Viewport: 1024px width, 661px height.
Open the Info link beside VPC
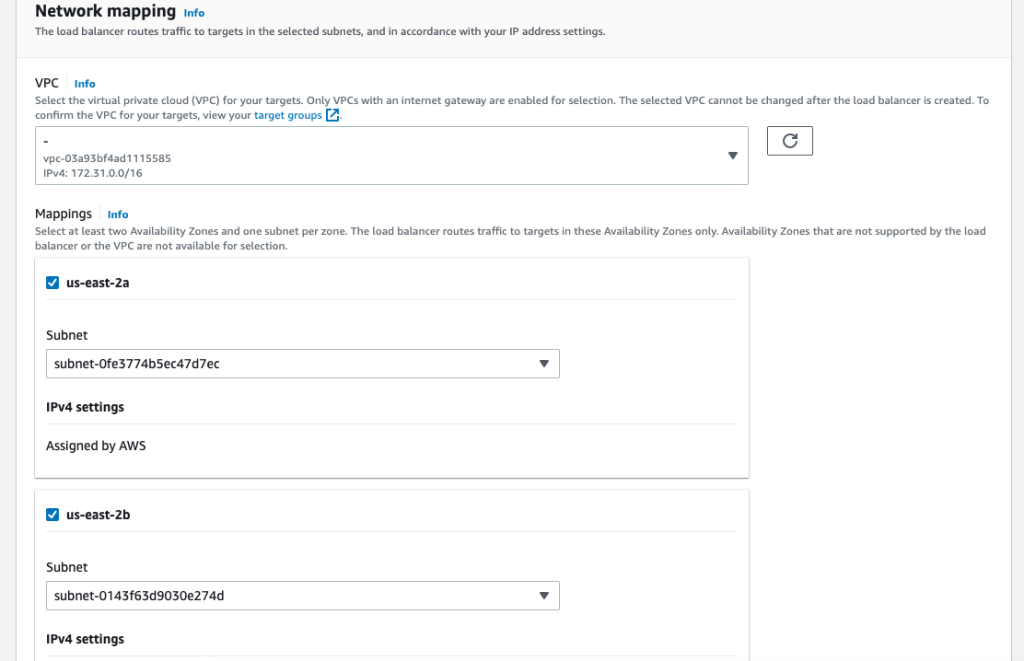tap(85, 84)
